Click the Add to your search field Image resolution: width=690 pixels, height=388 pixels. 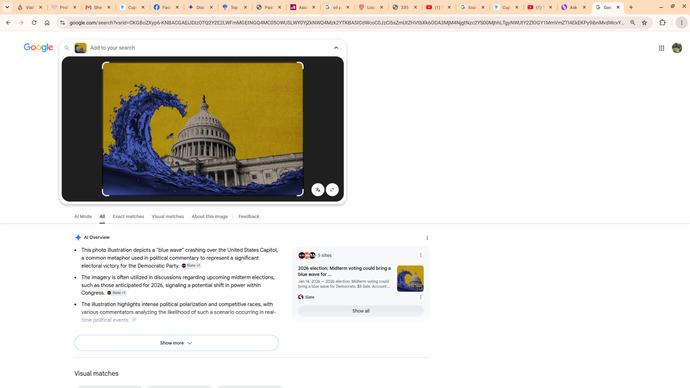pos(112,48)
